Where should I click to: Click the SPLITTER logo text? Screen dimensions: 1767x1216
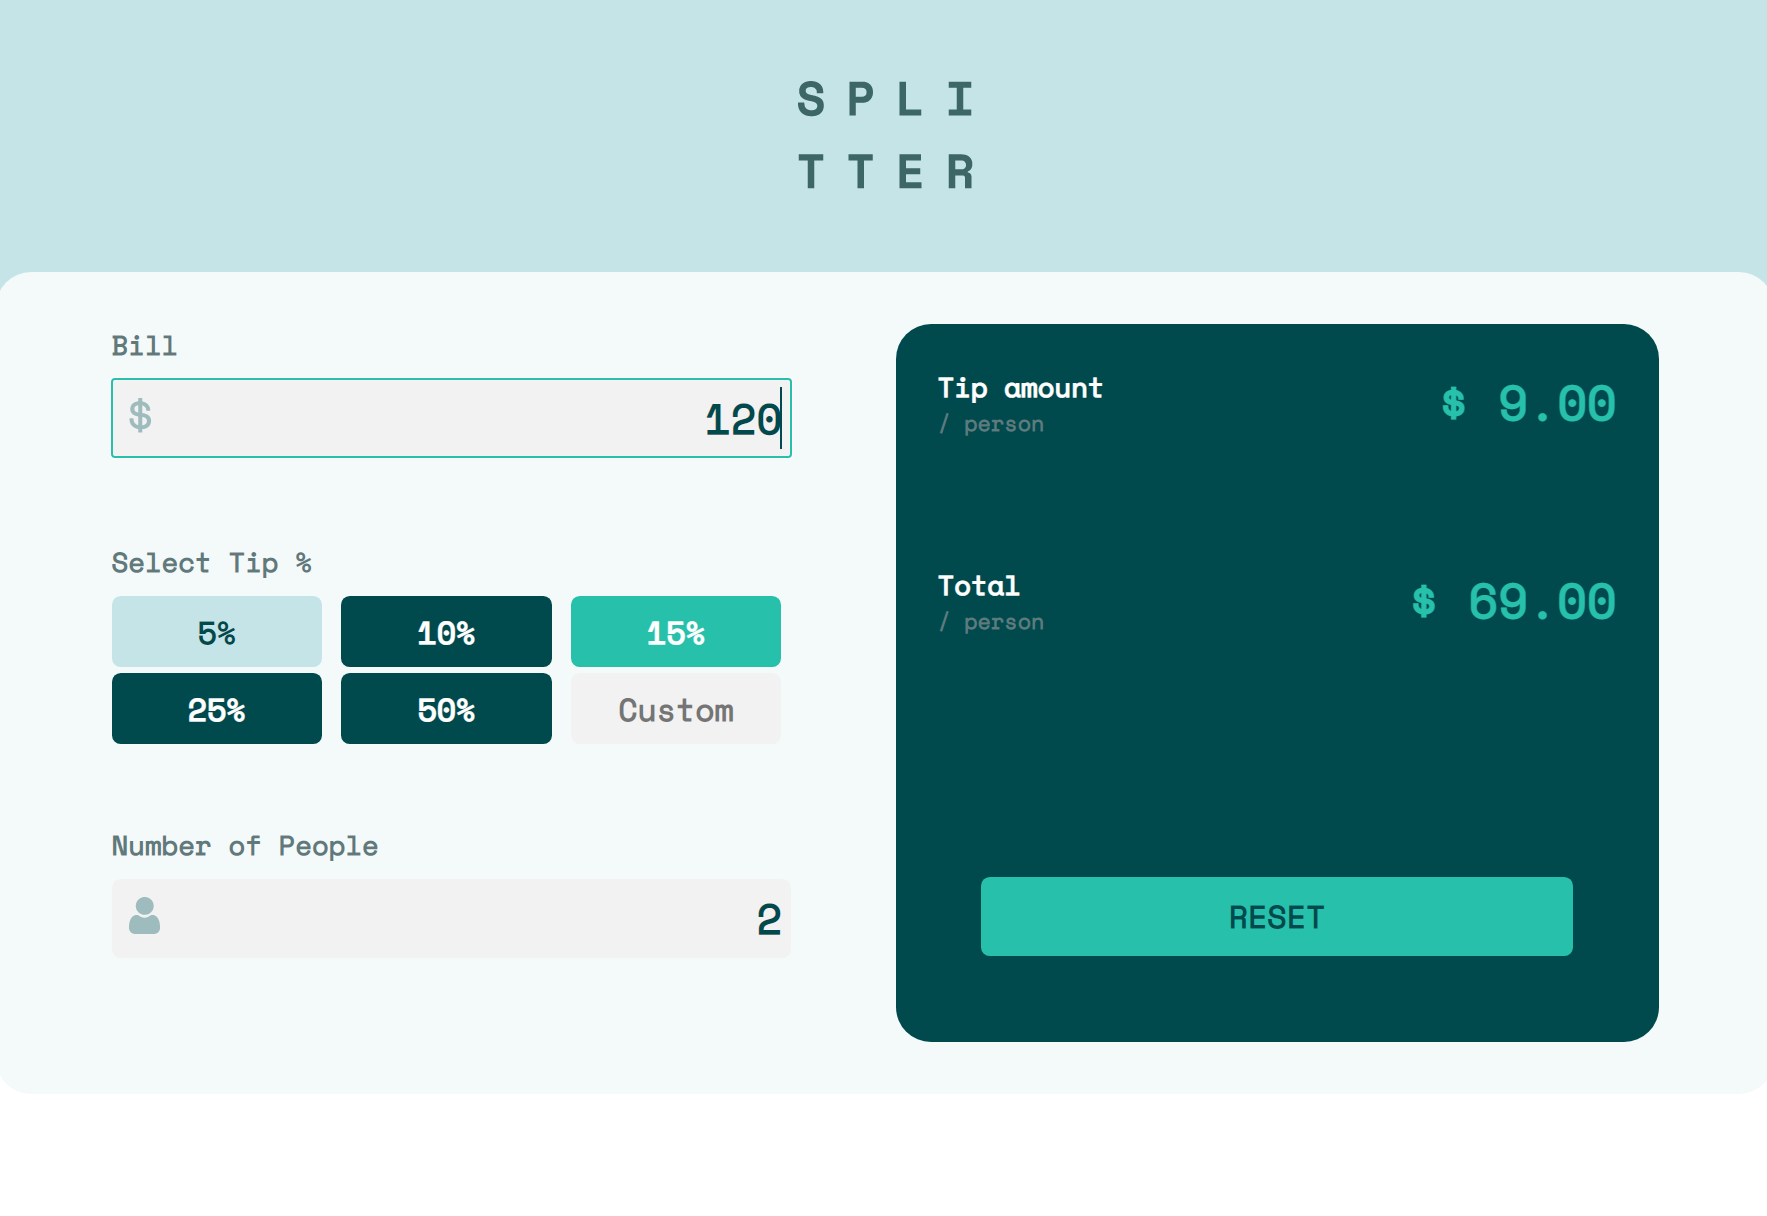tap(886, 135)
